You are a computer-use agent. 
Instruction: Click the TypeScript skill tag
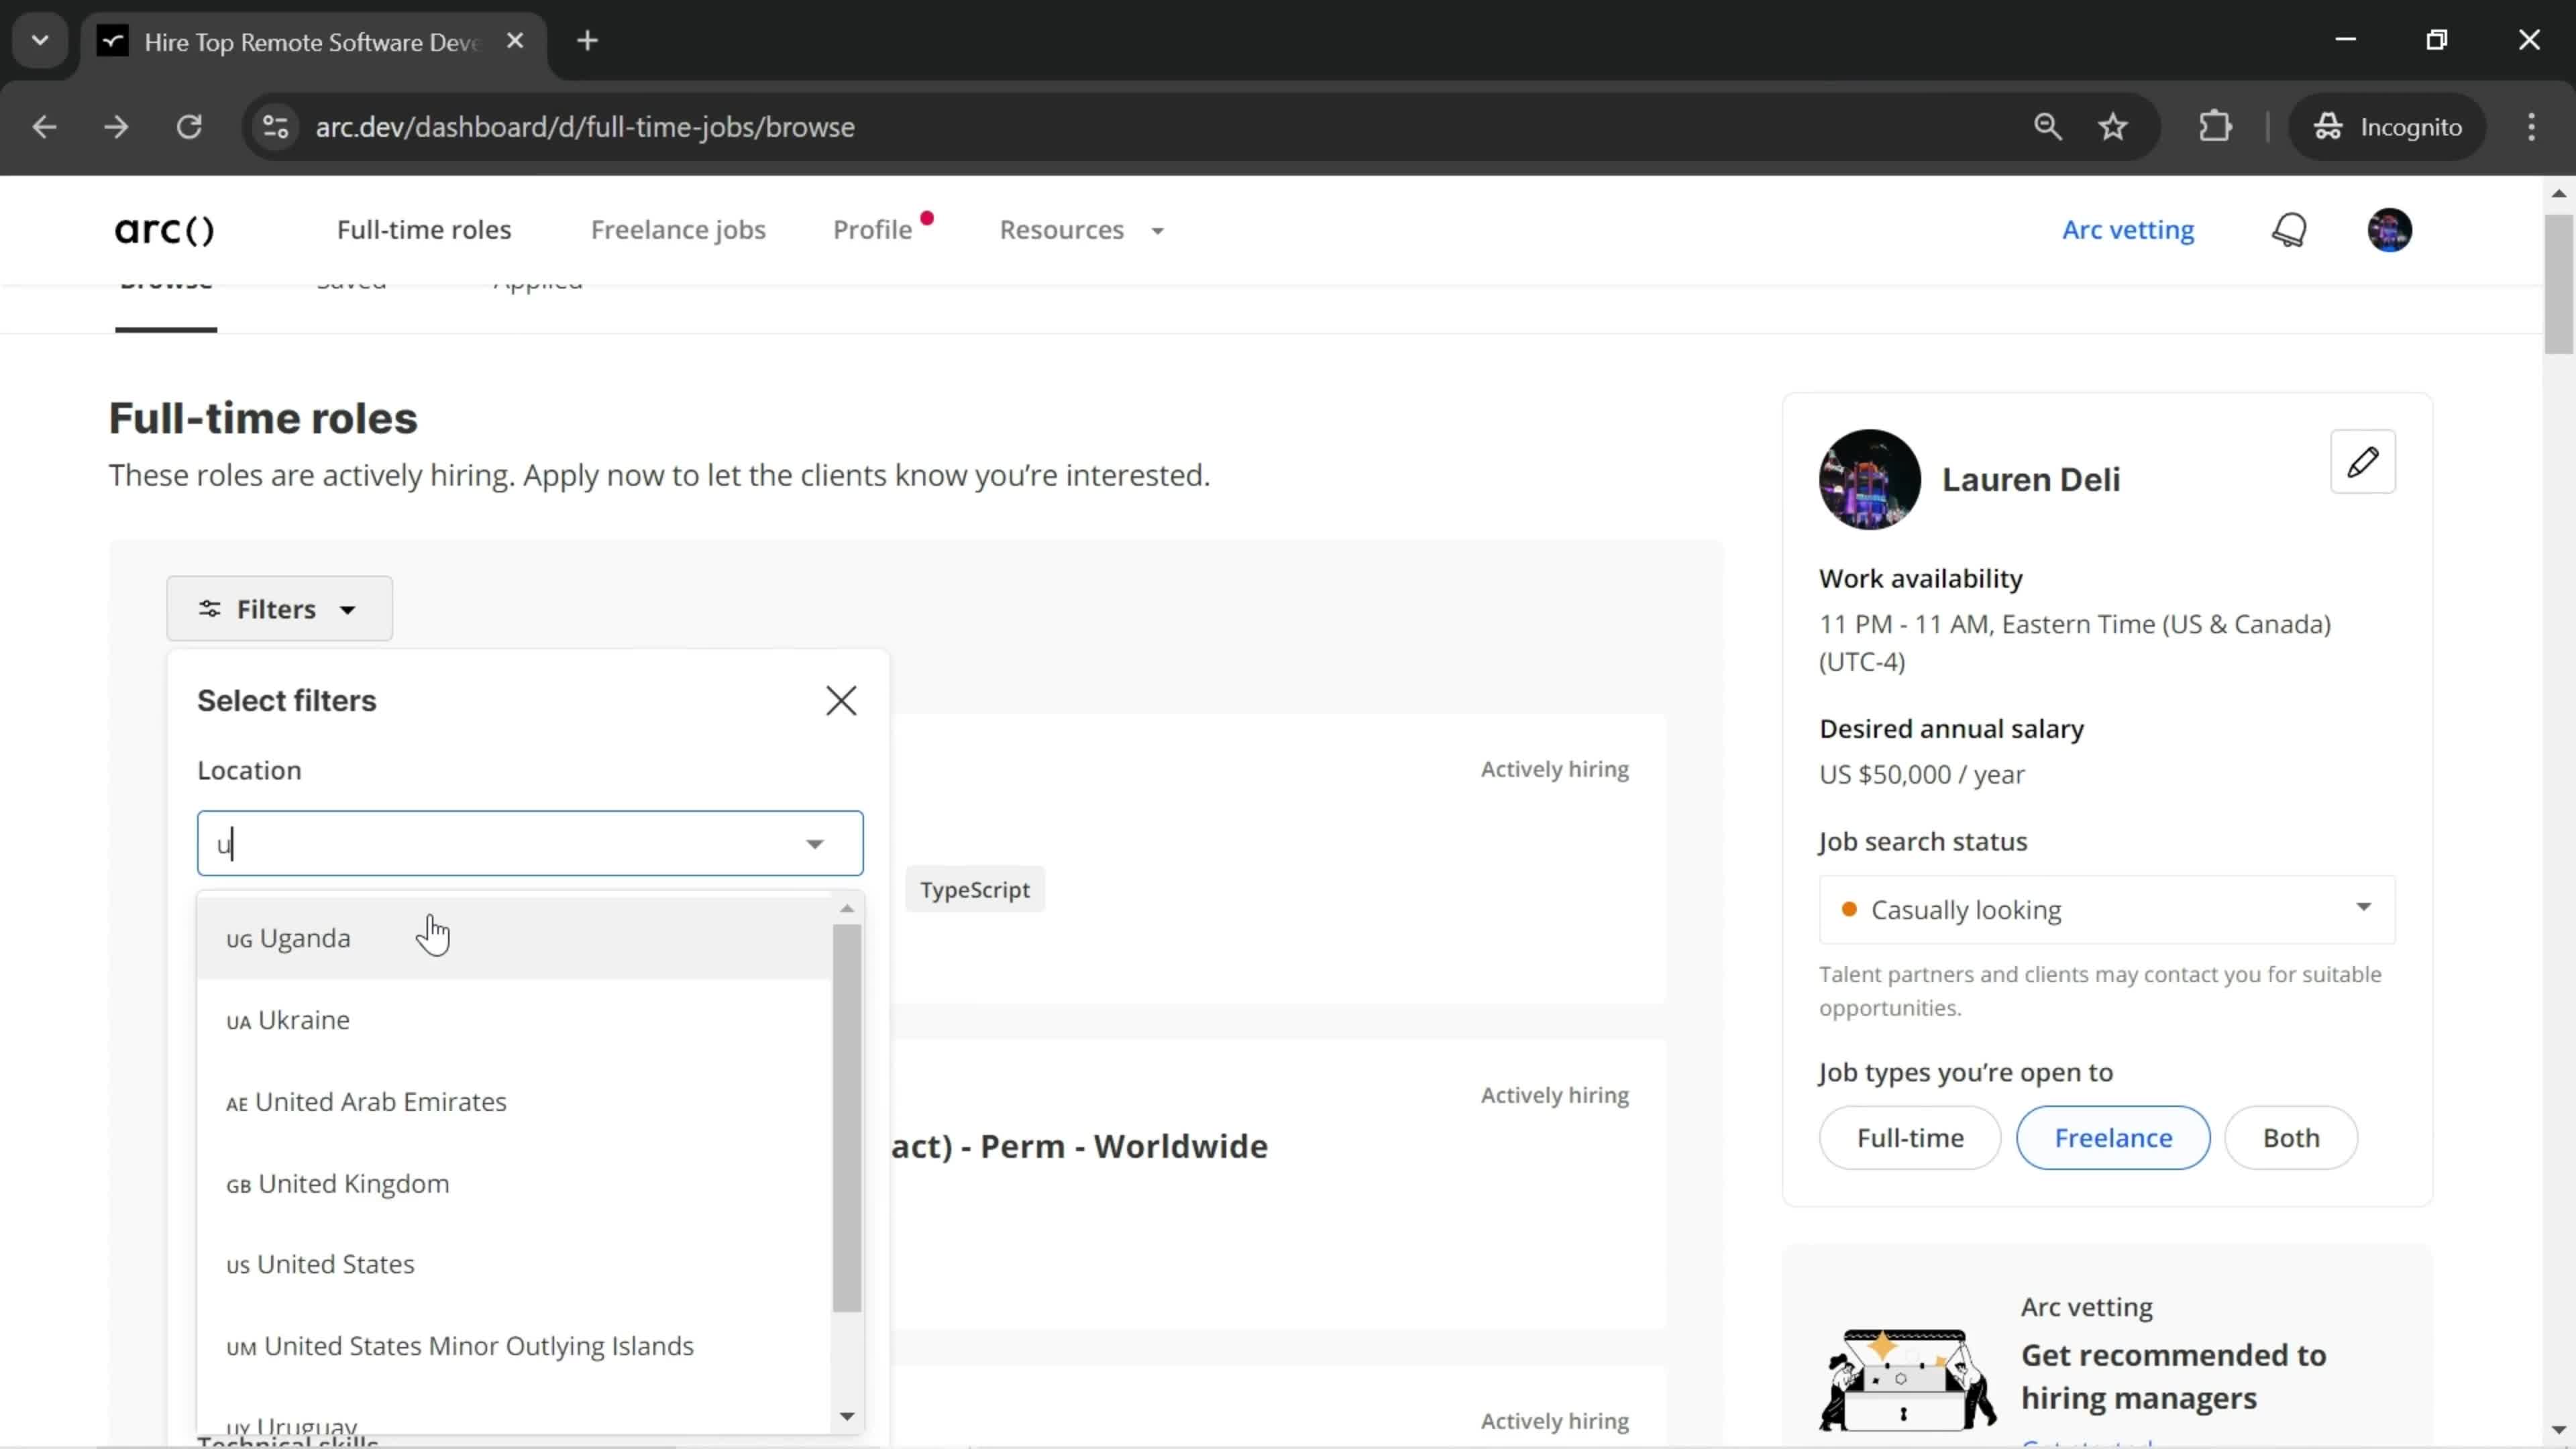click(x=974, y=890)
